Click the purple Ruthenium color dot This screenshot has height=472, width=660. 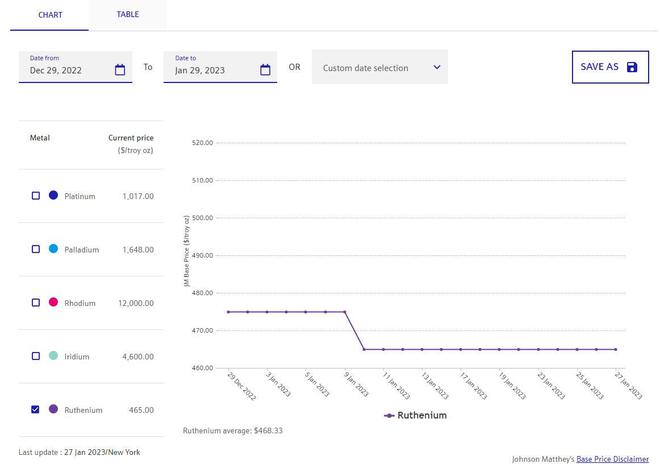pyautogui.click(x=53, y=409)
